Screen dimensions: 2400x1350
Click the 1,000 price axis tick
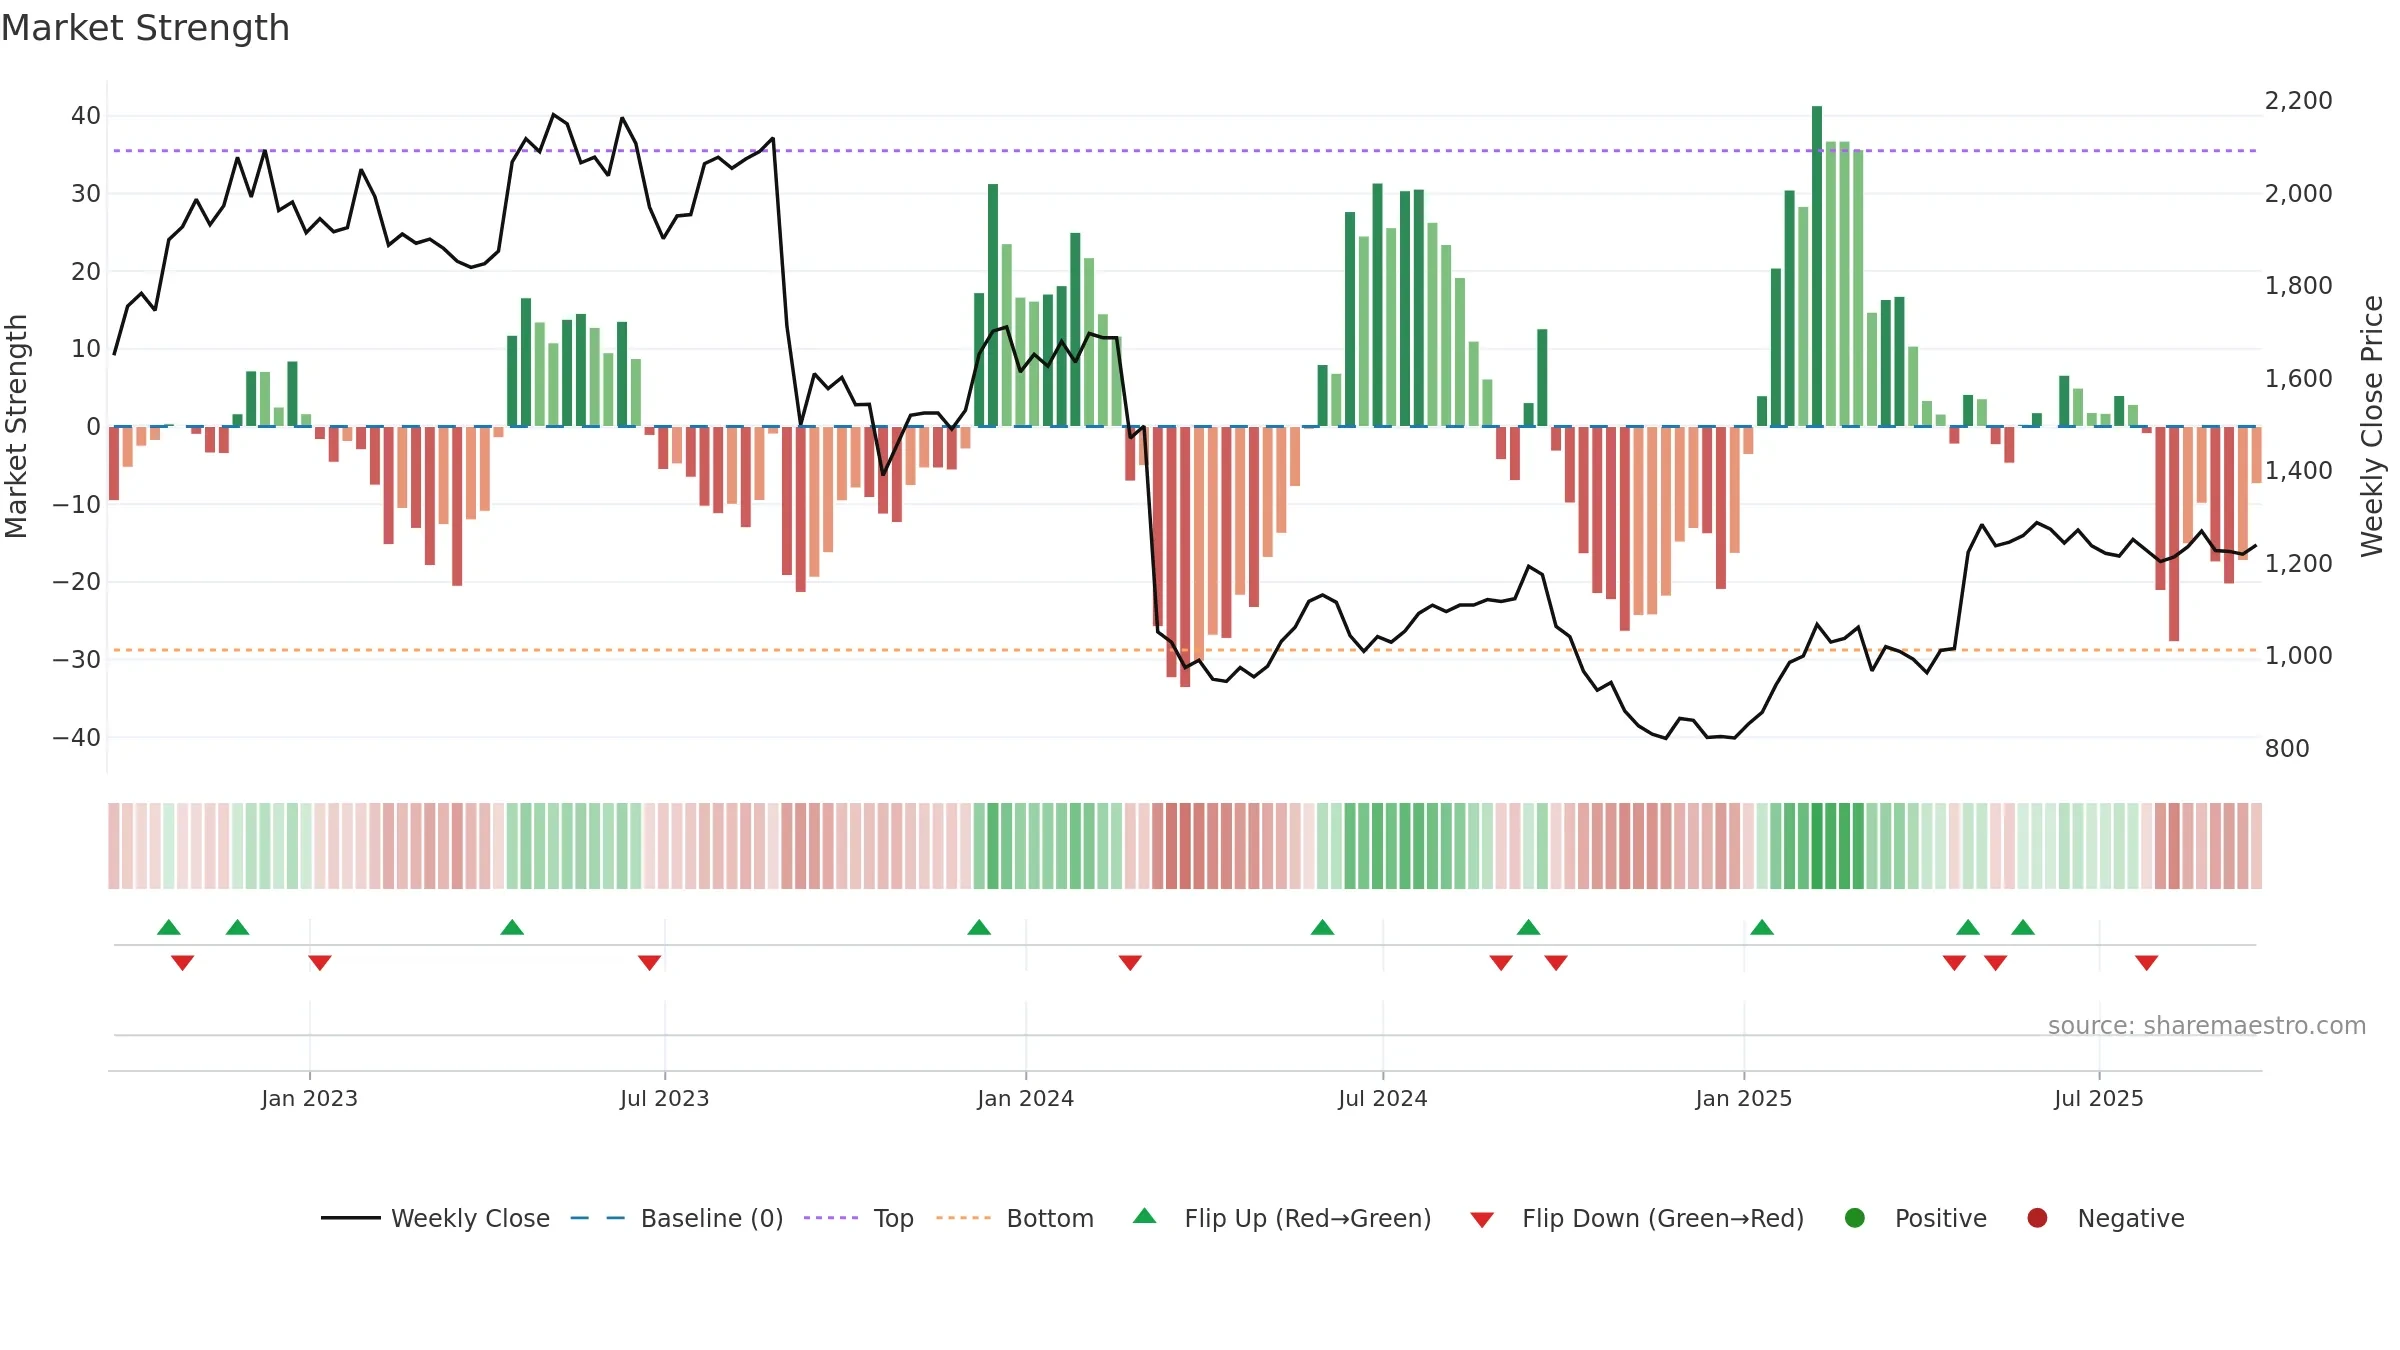coord(2298,655)
